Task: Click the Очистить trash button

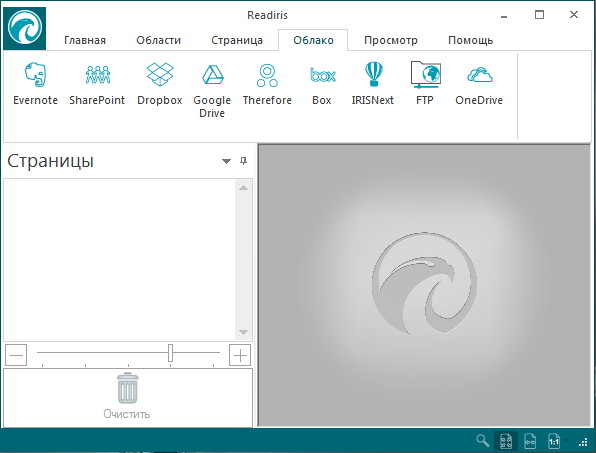Action: pos(127,396)
